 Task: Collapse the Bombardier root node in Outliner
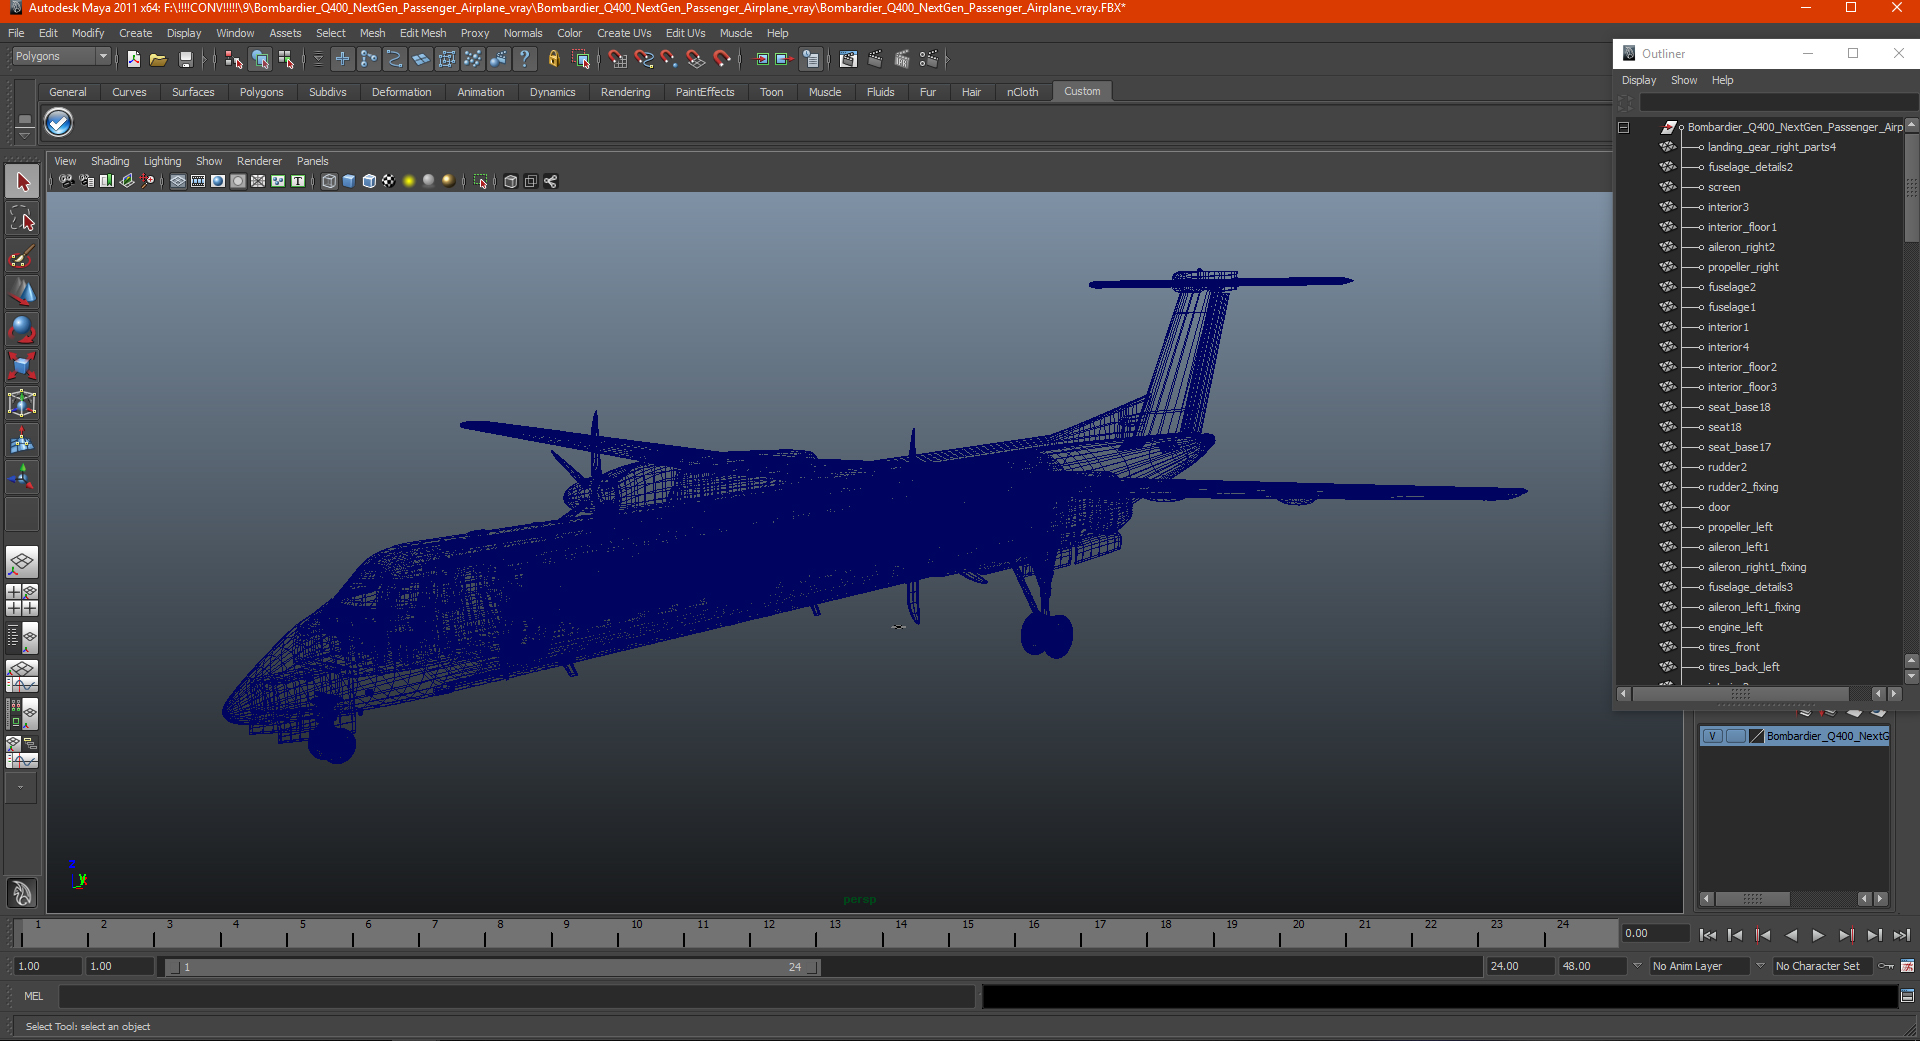click(1624, 127)
